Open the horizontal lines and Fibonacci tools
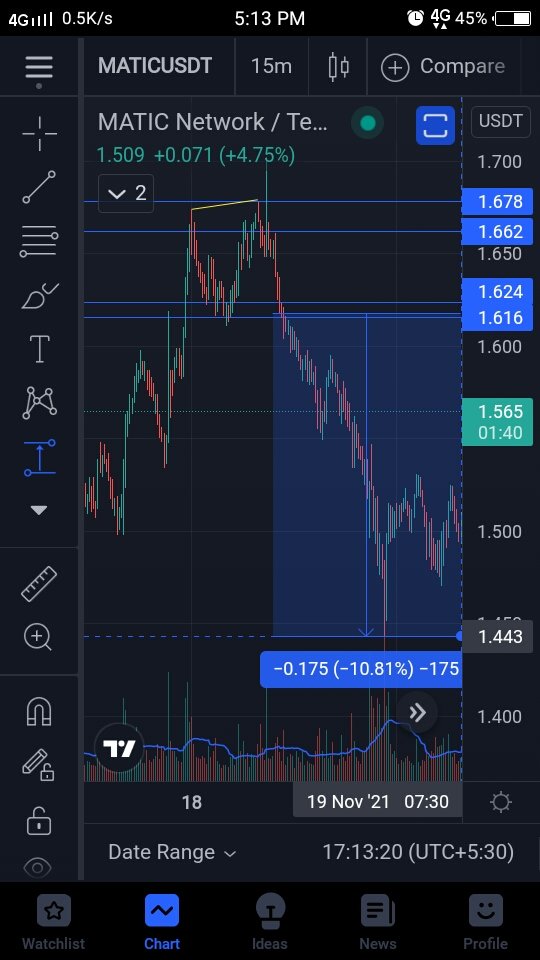540x960 pixels. click(x=39, y=241)
